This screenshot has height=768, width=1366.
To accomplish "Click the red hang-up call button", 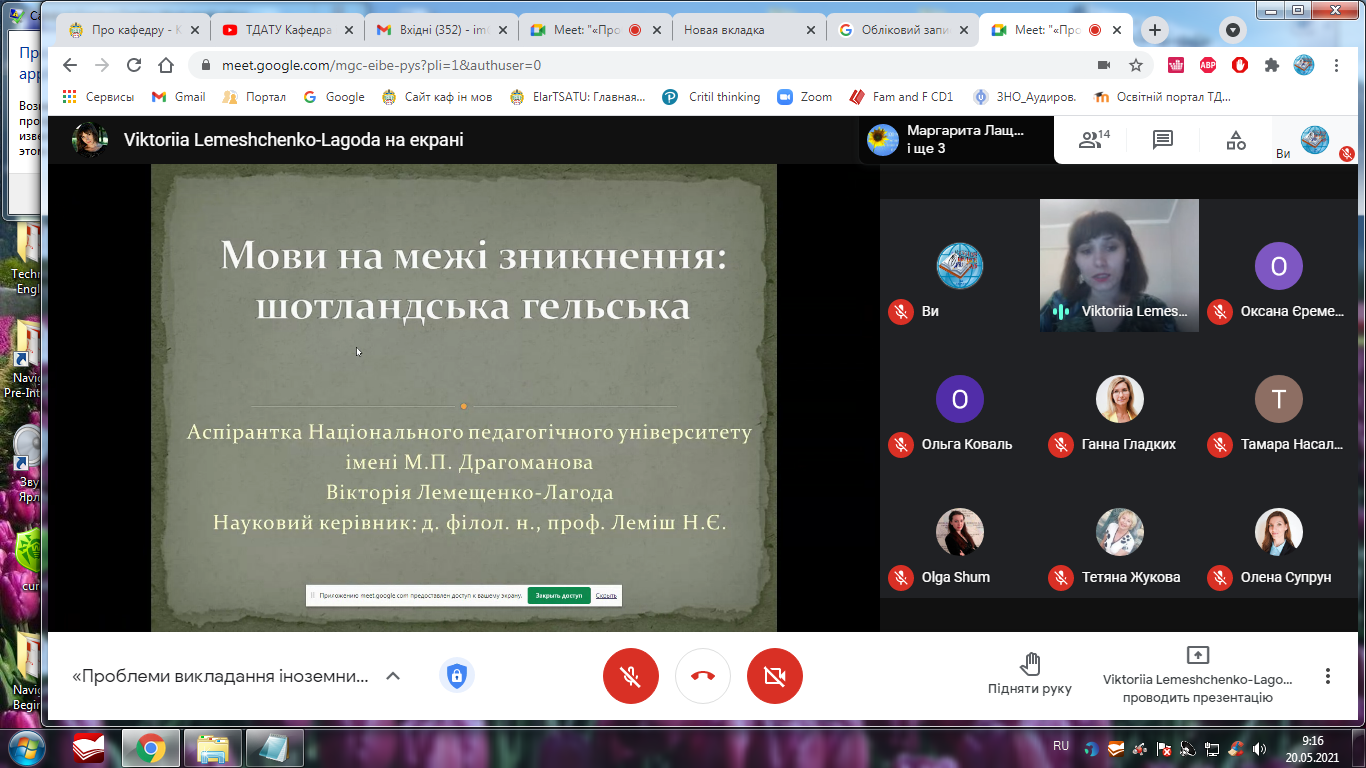I will point(703,676).
